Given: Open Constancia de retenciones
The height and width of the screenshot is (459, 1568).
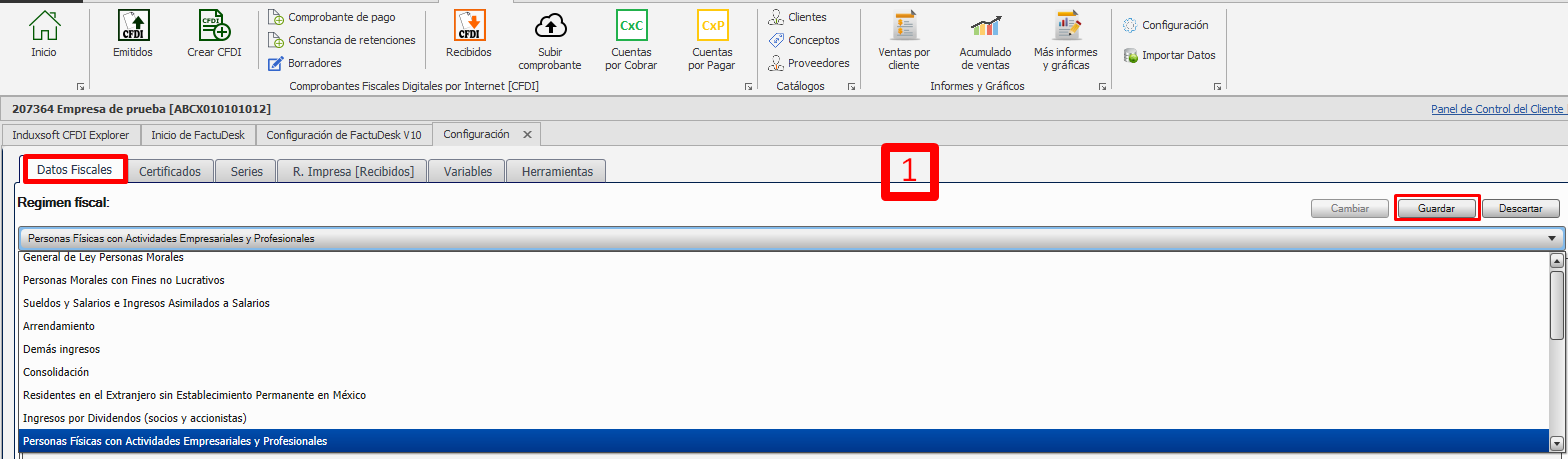Looking at the screenshot, I should pyautogui.click(x=341, y=40).
